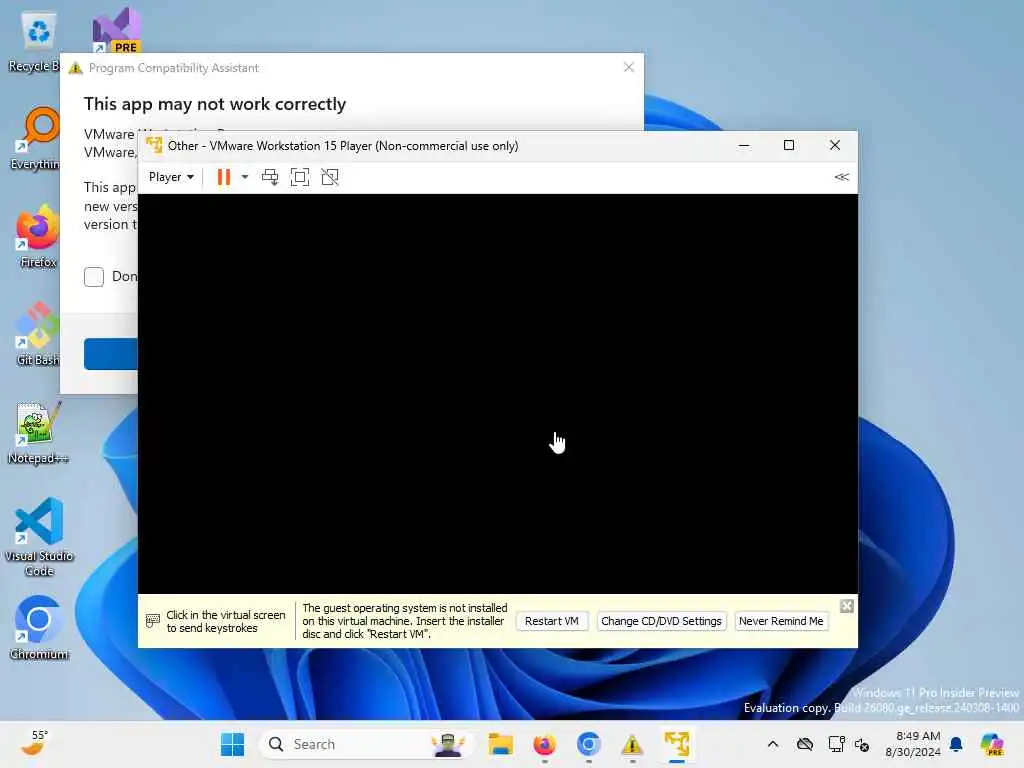Collapse the VMware toolbar with double chevron
The width and height of the screenshot is (1024, 768).
842,177
